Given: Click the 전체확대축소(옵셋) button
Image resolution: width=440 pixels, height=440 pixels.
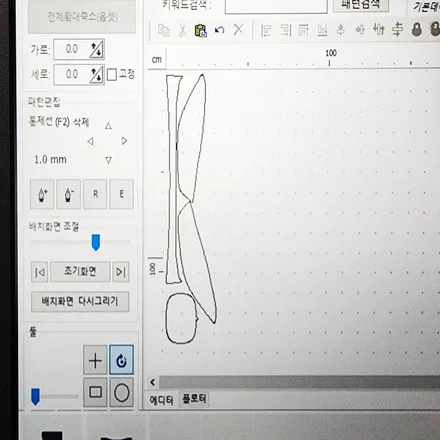Looking at the screenshot, I should [x=82, y=17].
